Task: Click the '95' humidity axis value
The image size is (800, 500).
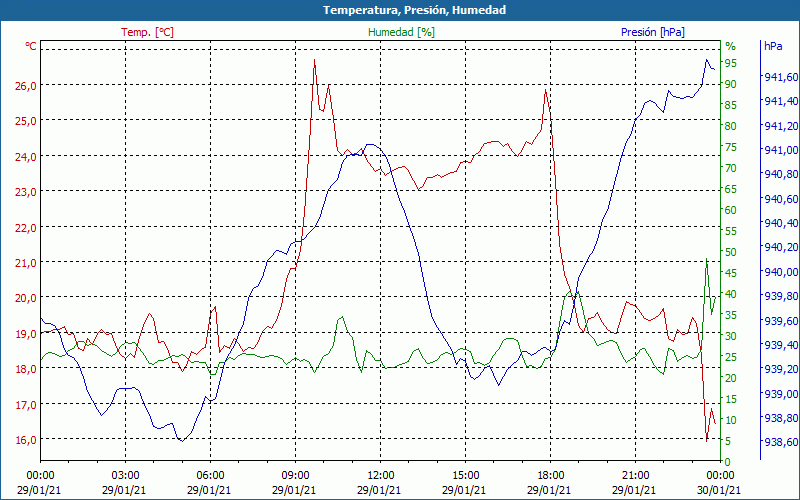Action: tap(731, 63)
